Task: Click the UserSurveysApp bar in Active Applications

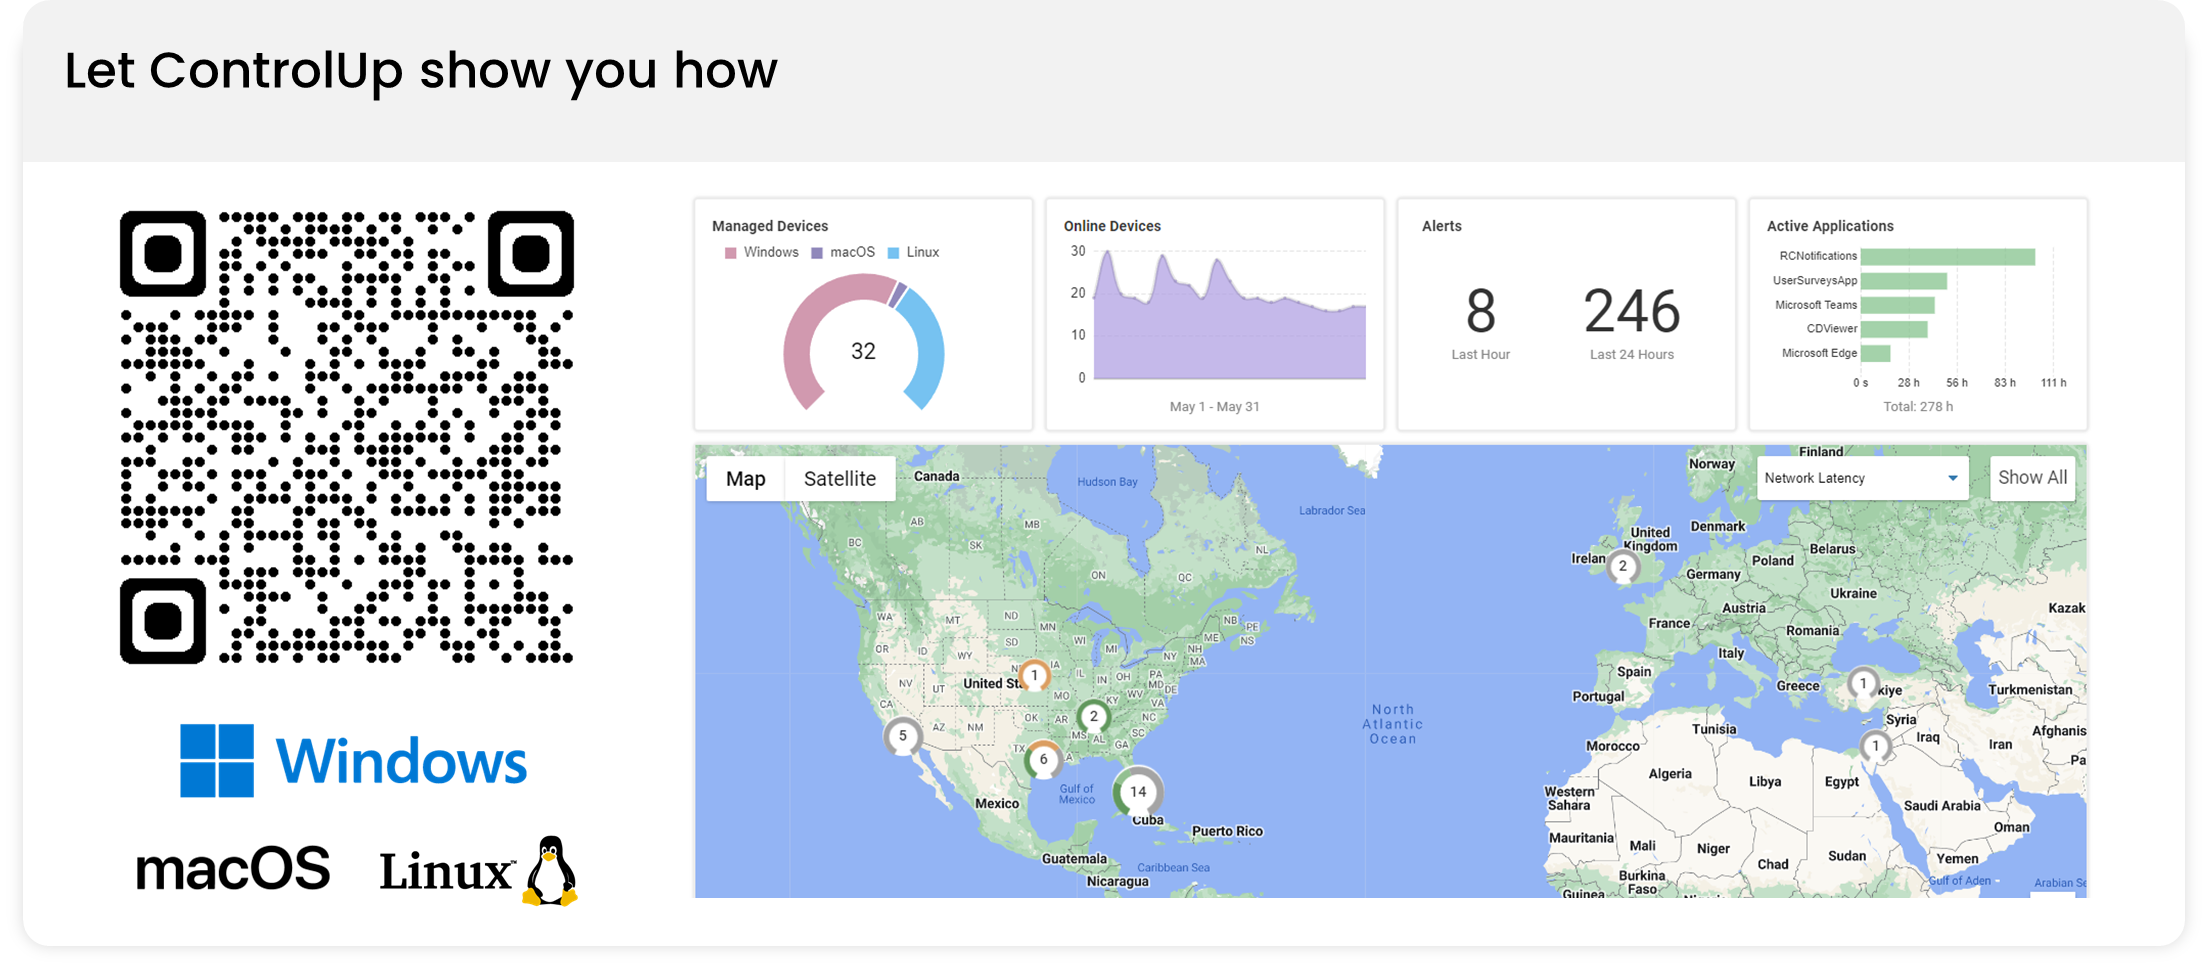Action: pyautogui.click(x=1904, y=281)
